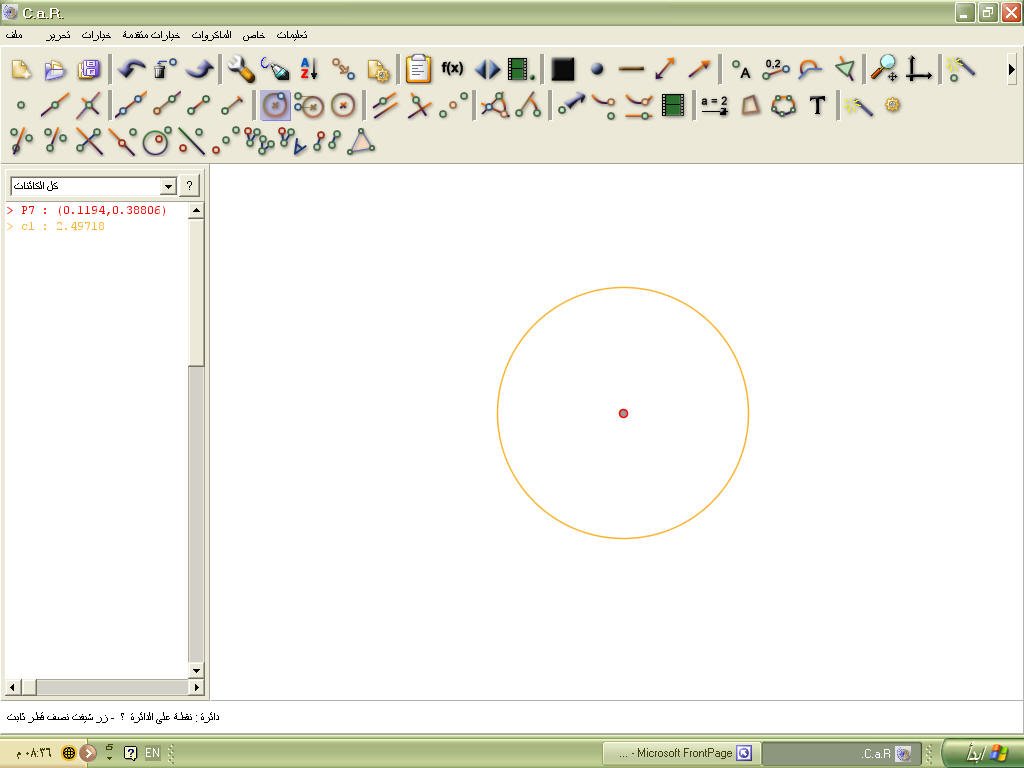Image resolution: width=1024 pixels, height=768 pixels.
Task: Click the A-Z rename objects icon
Action: click(x=309, y=69)
